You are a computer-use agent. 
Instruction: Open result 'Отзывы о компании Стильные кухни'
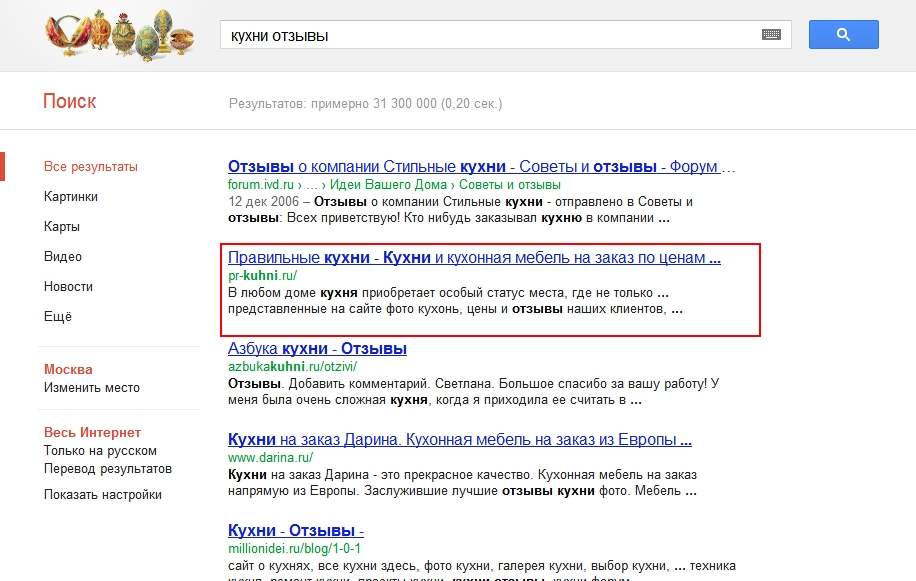[x=474, y=166]
